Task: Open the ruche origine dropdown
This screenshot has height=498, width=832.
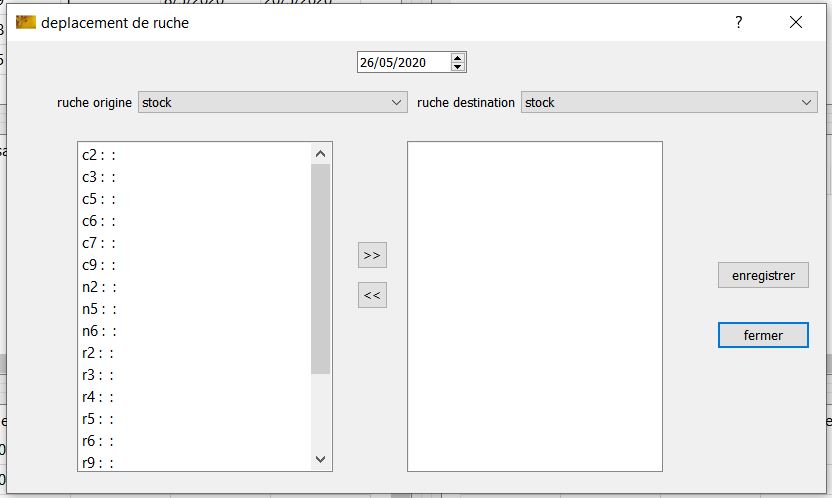Action: (x=272, y=102)
